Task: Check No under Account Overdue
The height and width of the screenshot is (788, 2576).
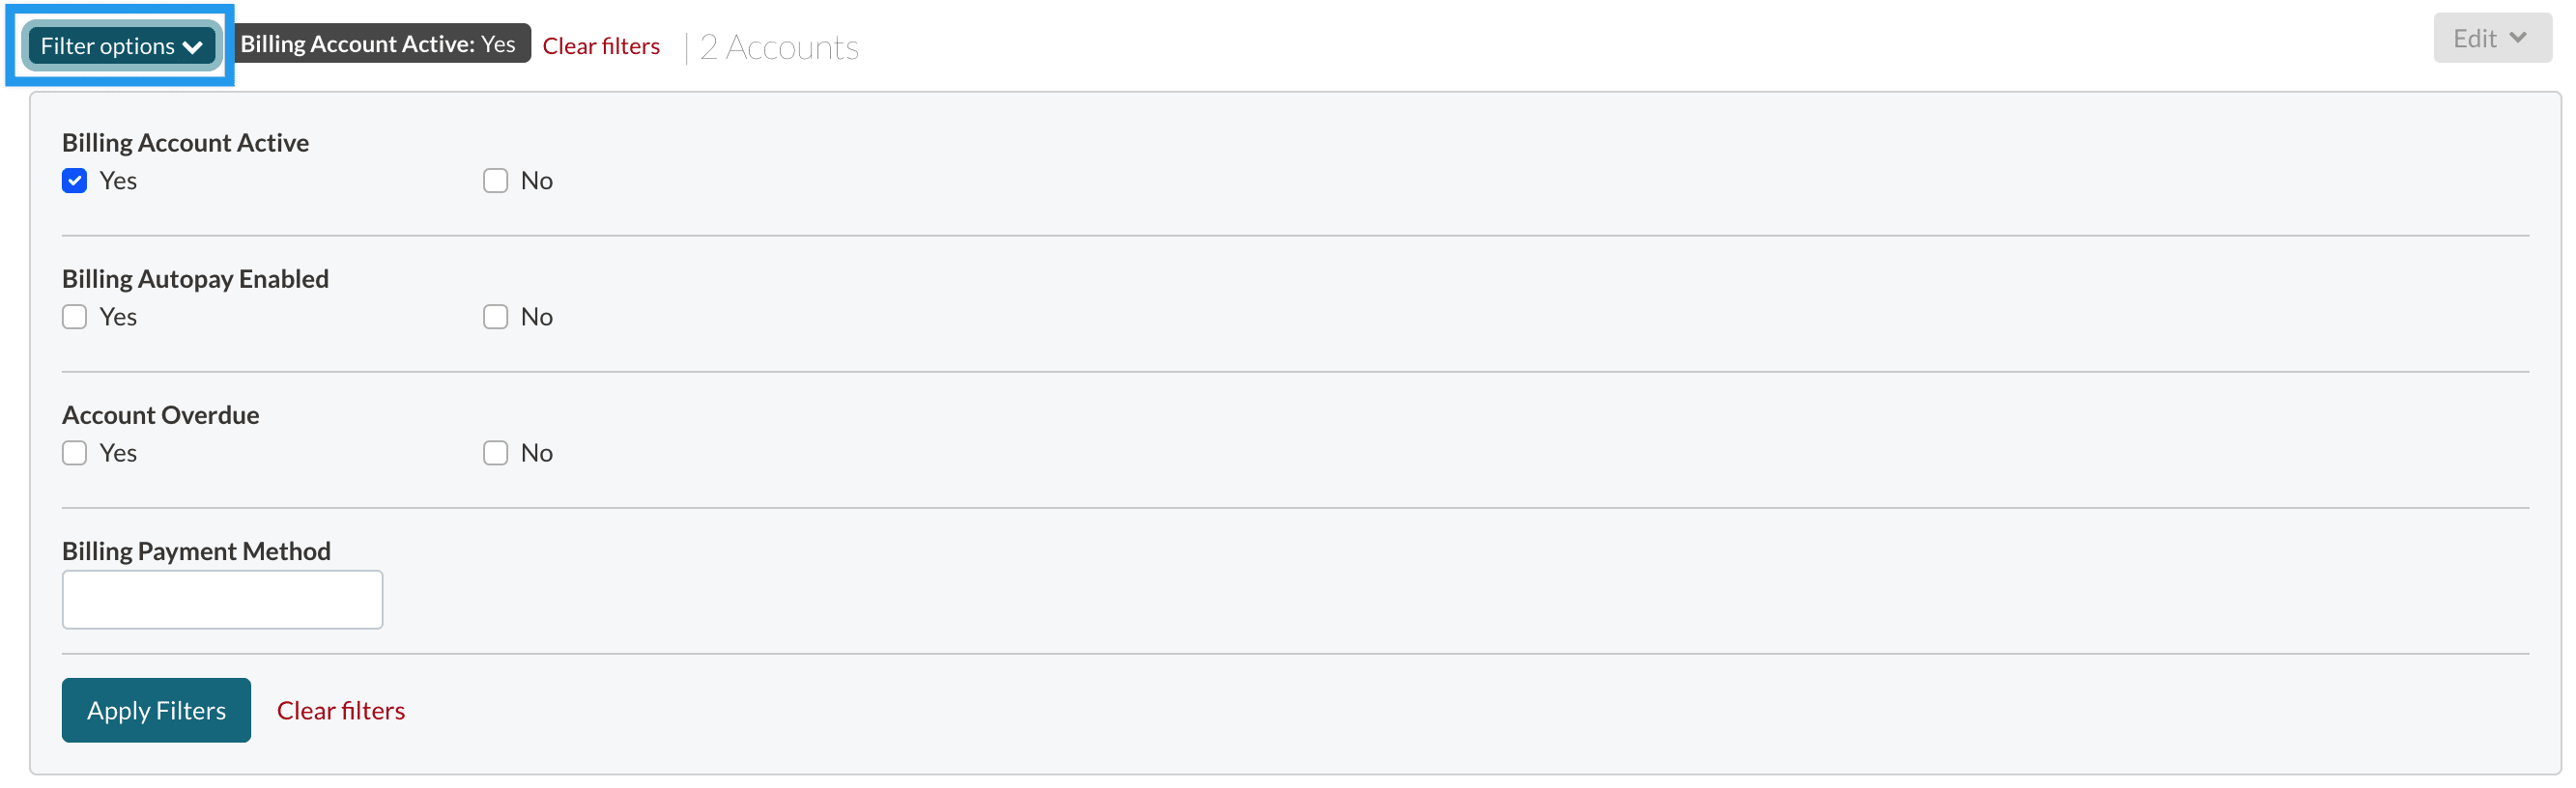Action: click(x=495, y=452)
